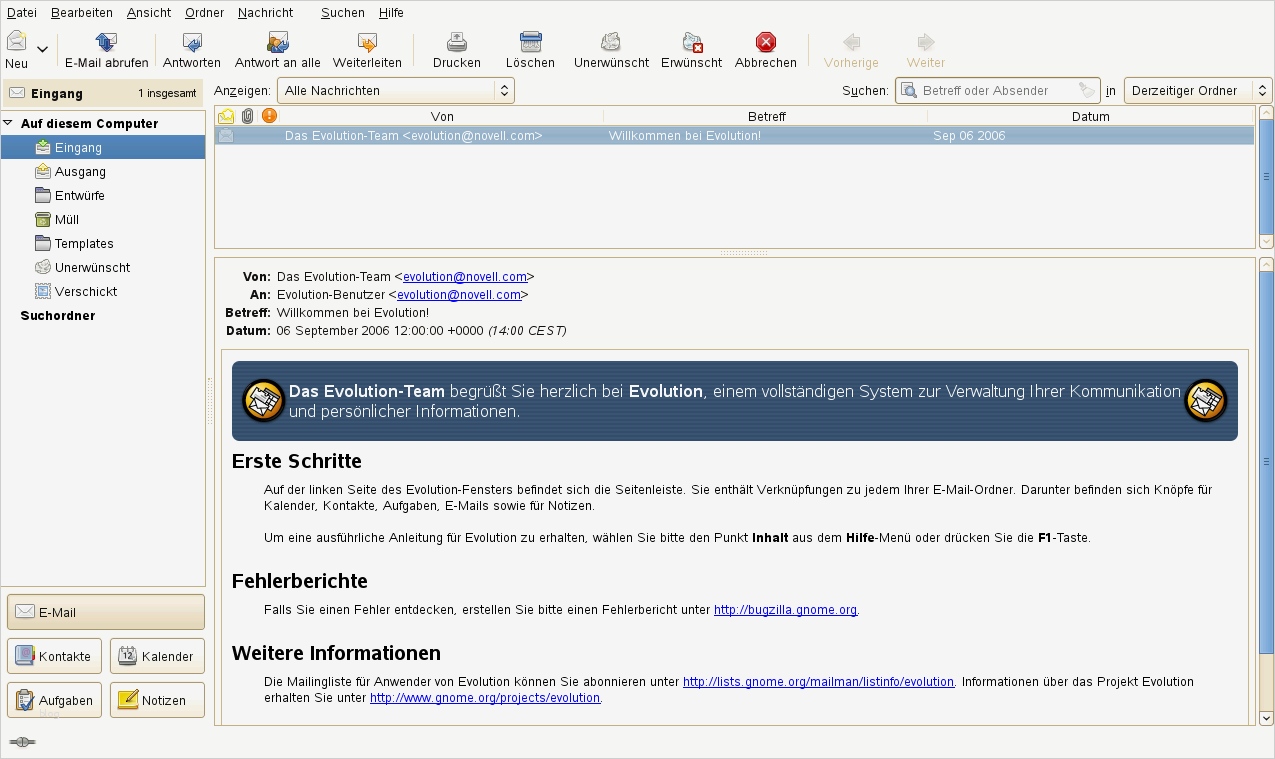Image resolution: width=1275 pixels, height=759 pixels.
Task: Click the Eingang folder title header
Action: pyautogui.click(x=103, y=93)
